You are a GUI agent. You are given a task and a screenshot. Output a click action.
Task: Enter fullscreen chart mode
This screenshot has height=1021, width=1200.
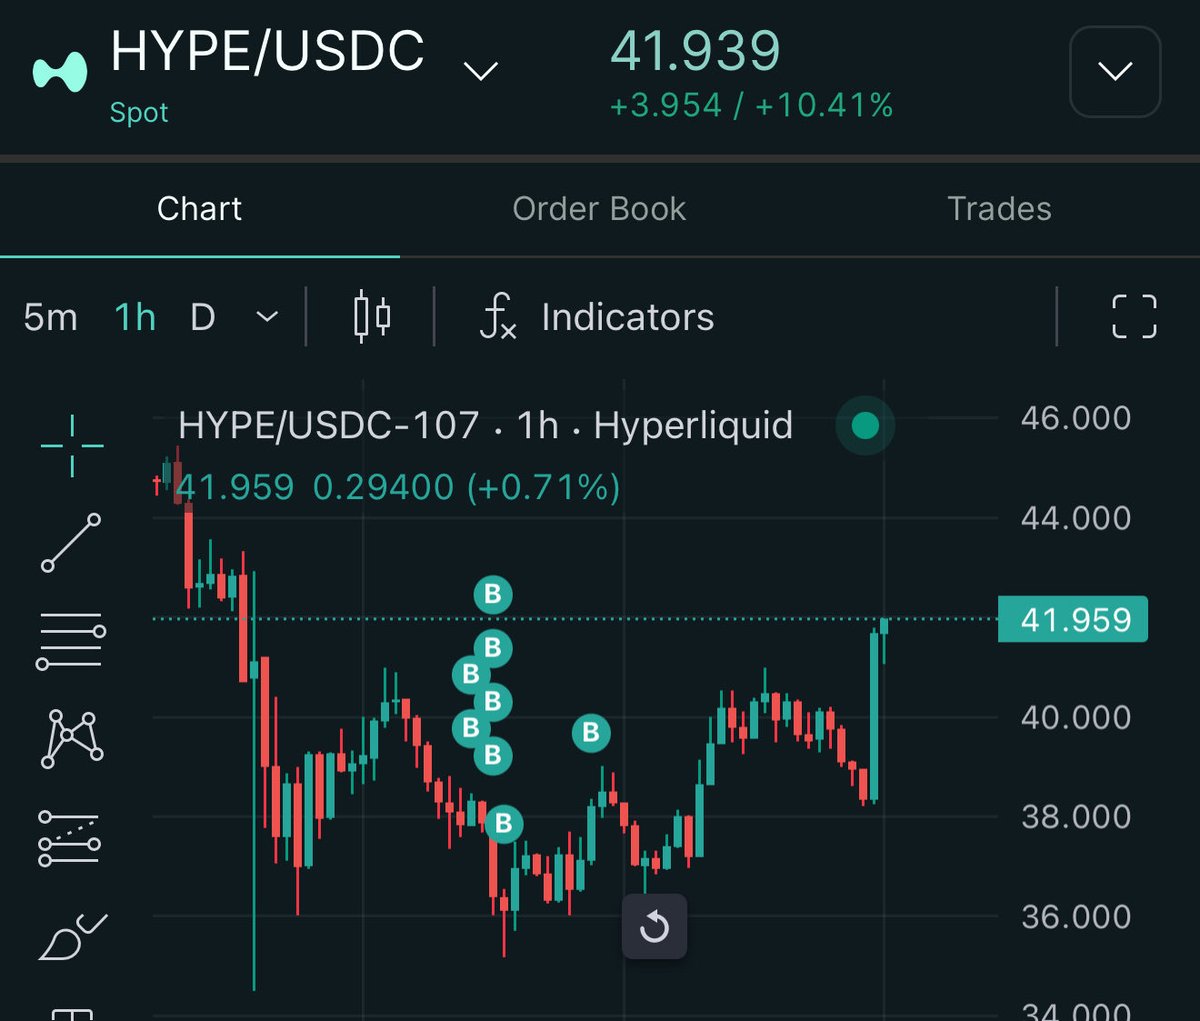1135,317
